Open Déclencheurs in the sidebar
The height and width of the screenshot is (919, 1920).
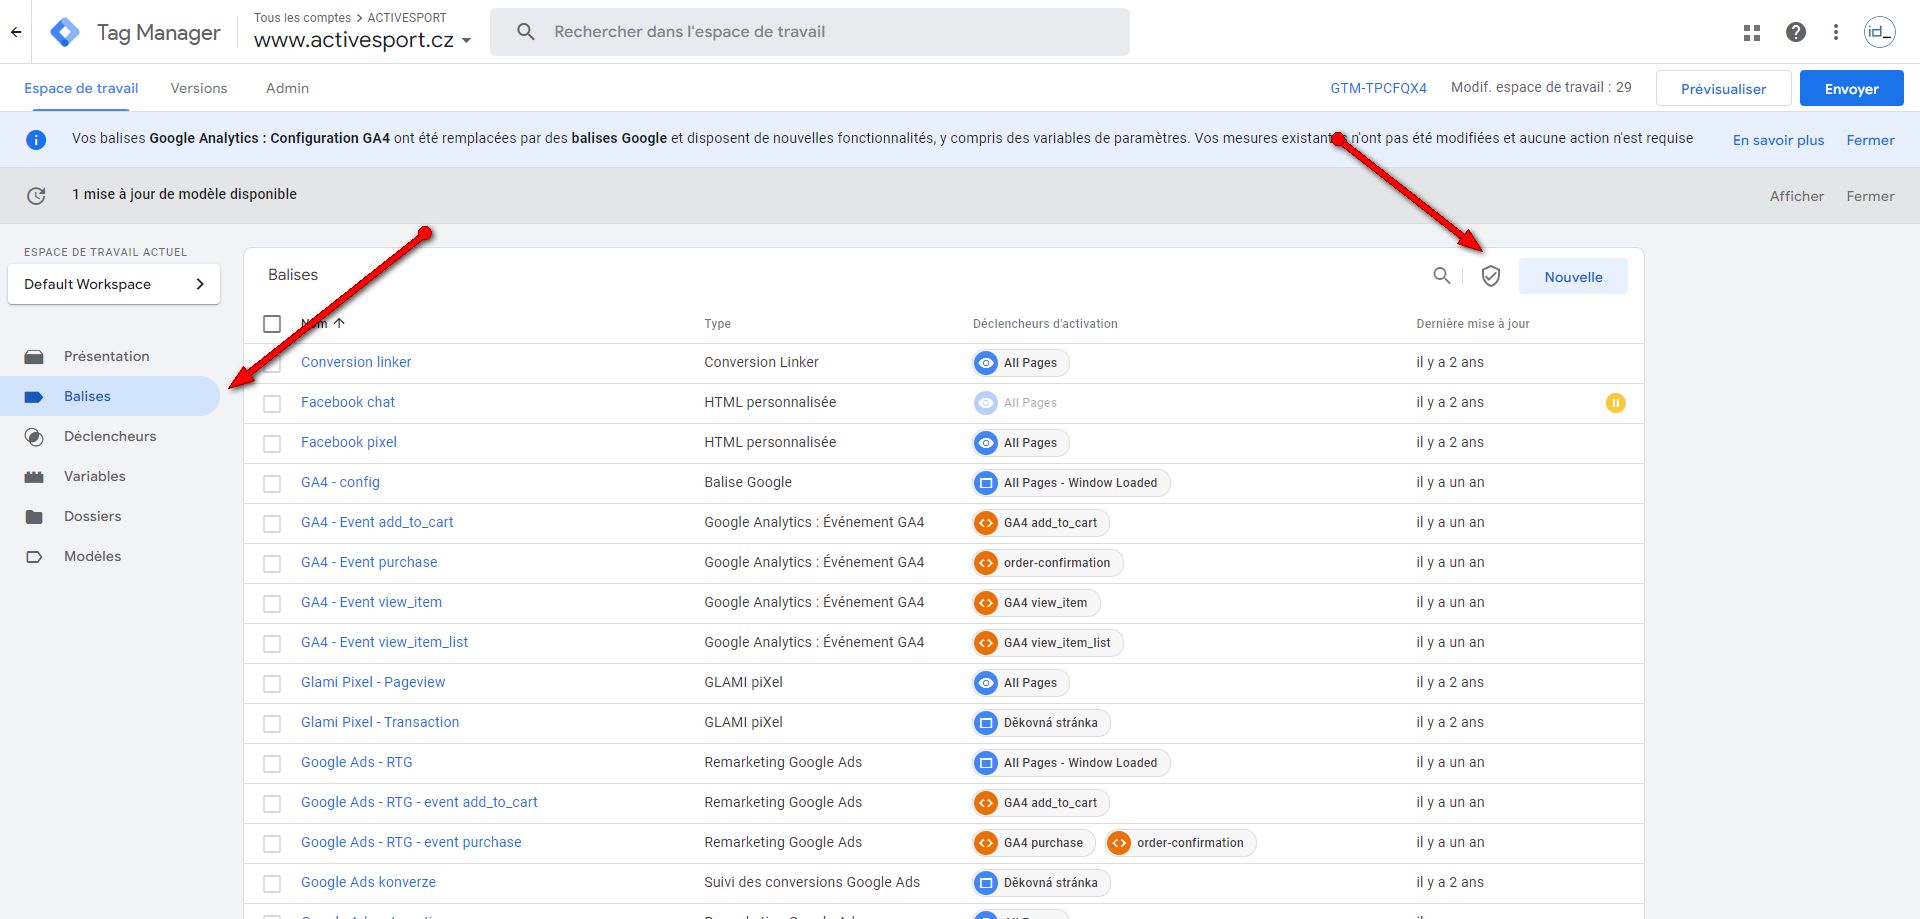coord(110,436)
